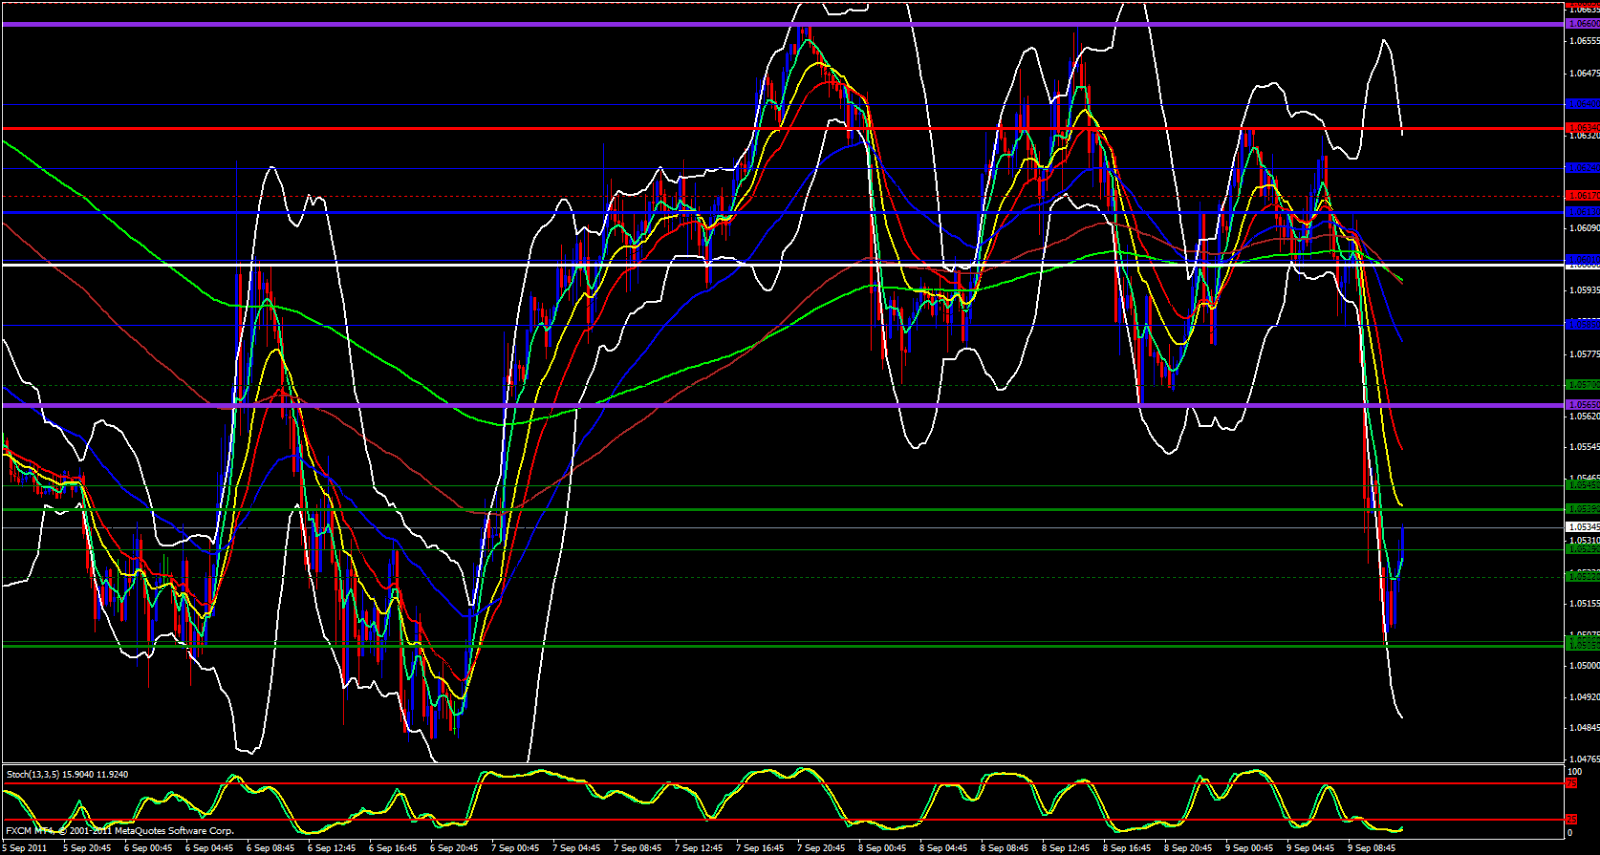
Task: Click the red dashed 1.0617 level label
Action: 1582,196
